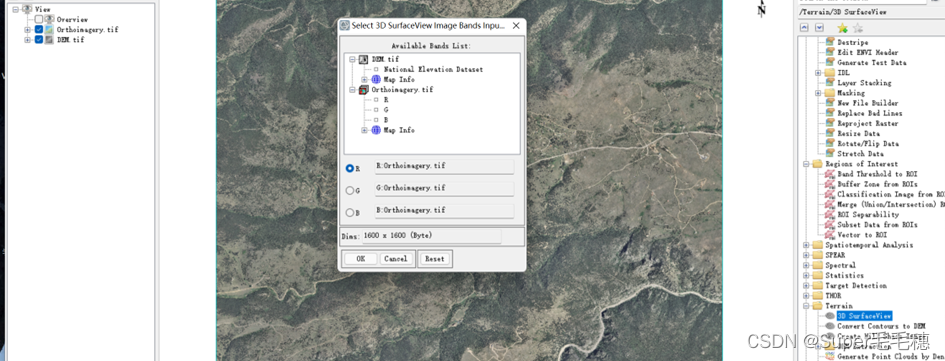The image size is (945, 361).
Task: Expand the Spatiotemporal Analysis folder
Action: (806, 245)
